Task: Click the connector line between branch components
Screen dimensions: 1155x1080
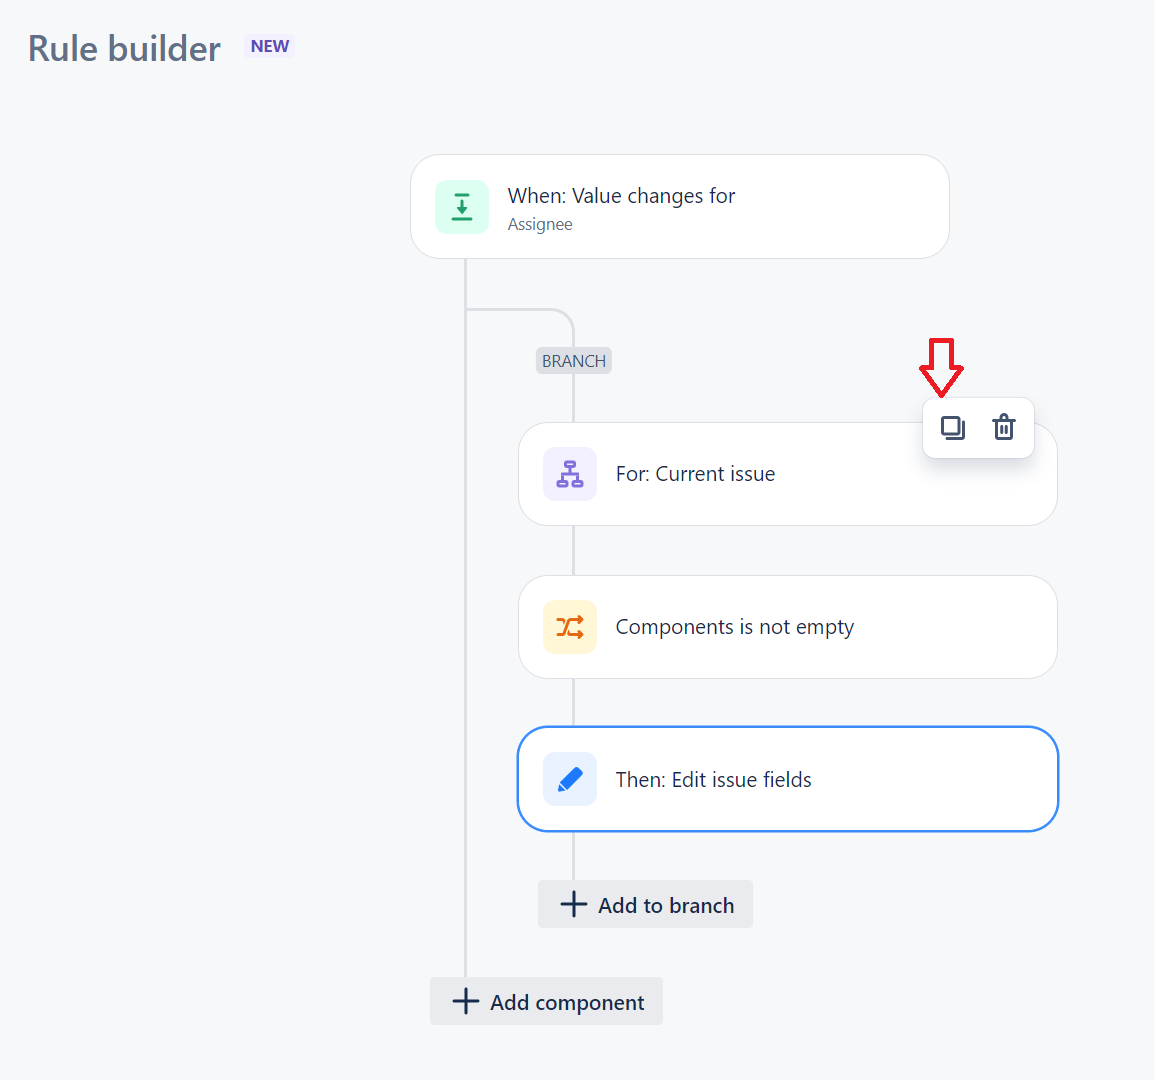Action: point(573,550)
